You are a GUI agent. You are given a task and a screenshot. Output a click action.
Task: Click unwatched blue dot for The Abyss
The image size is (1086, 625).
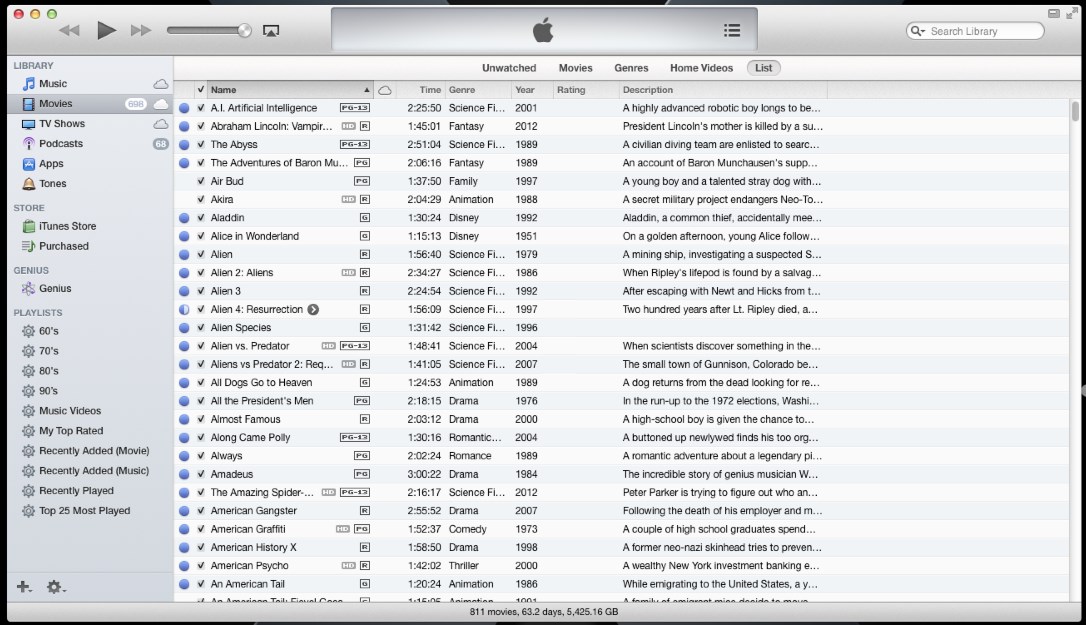(184, 145)
